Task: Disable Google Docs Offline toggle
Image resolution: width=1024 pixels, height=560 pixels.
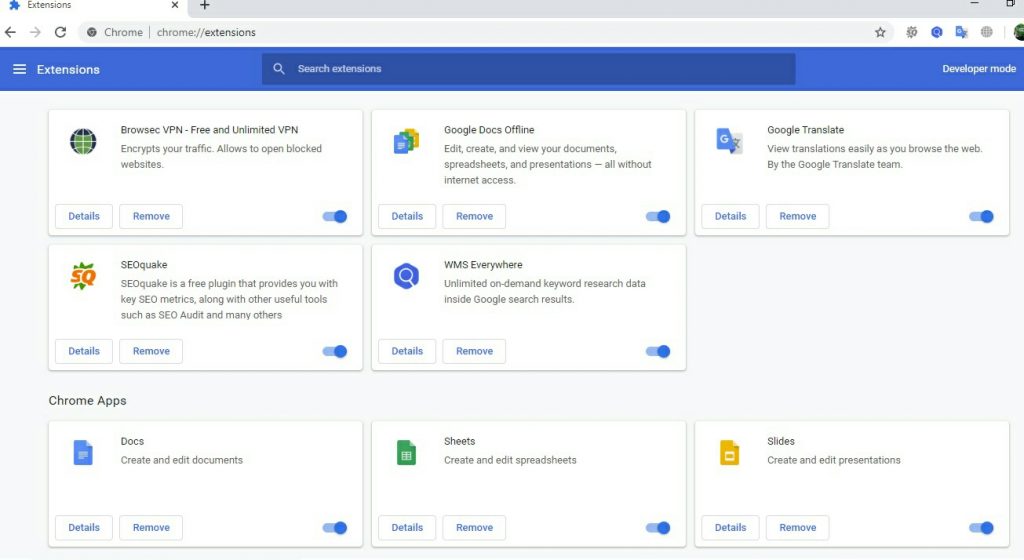Action: tap(658, 216)
